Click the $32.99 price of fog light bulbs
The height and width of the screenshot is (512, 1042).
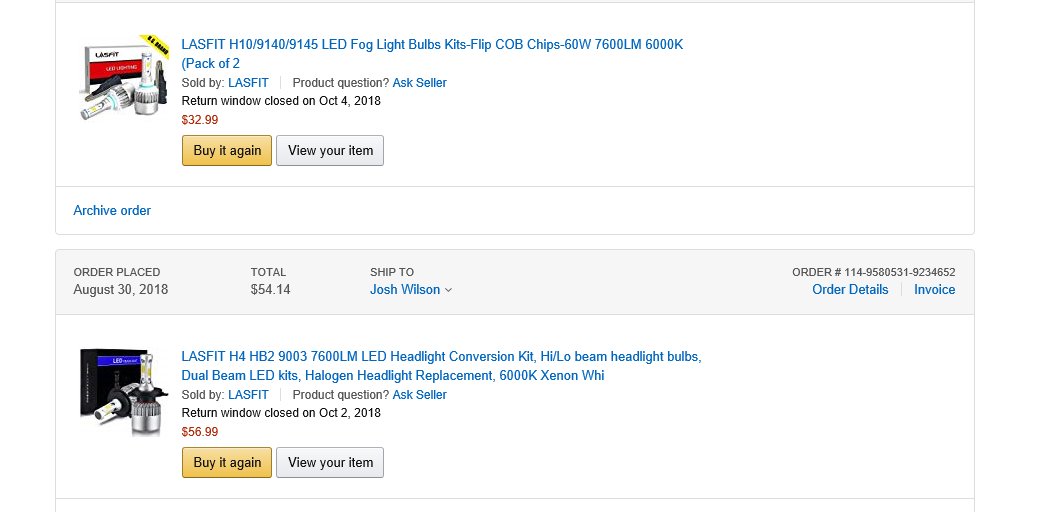(199, 120)
